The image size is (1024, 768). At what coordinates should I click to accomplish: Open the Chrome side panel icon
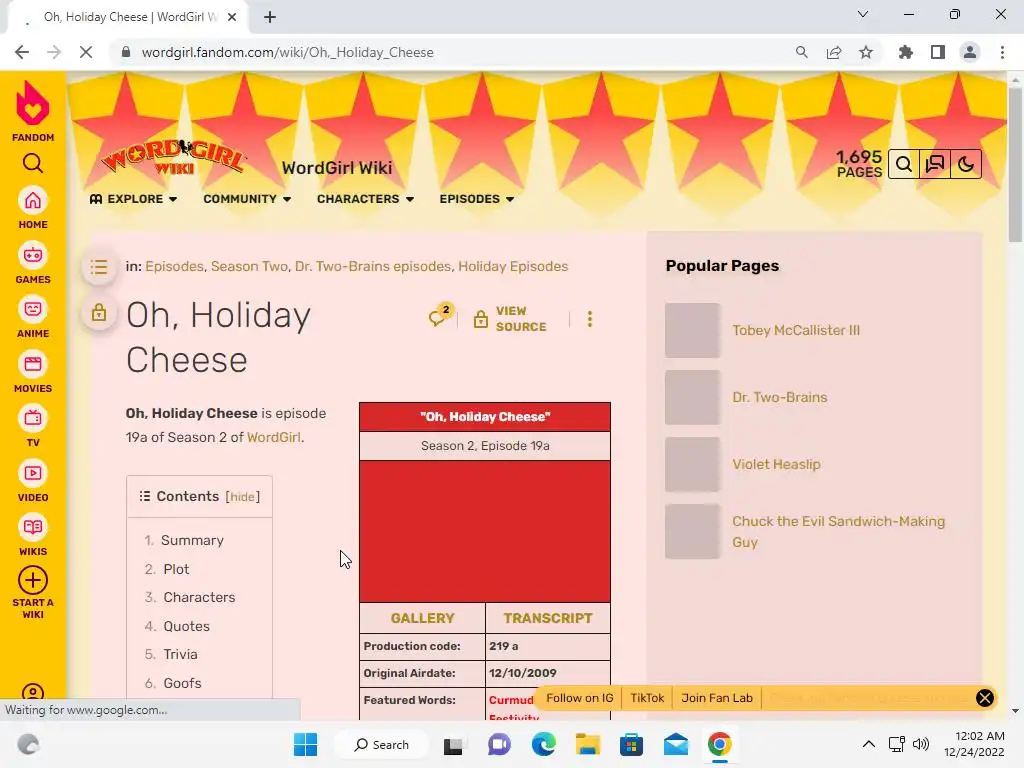[938, 52]
